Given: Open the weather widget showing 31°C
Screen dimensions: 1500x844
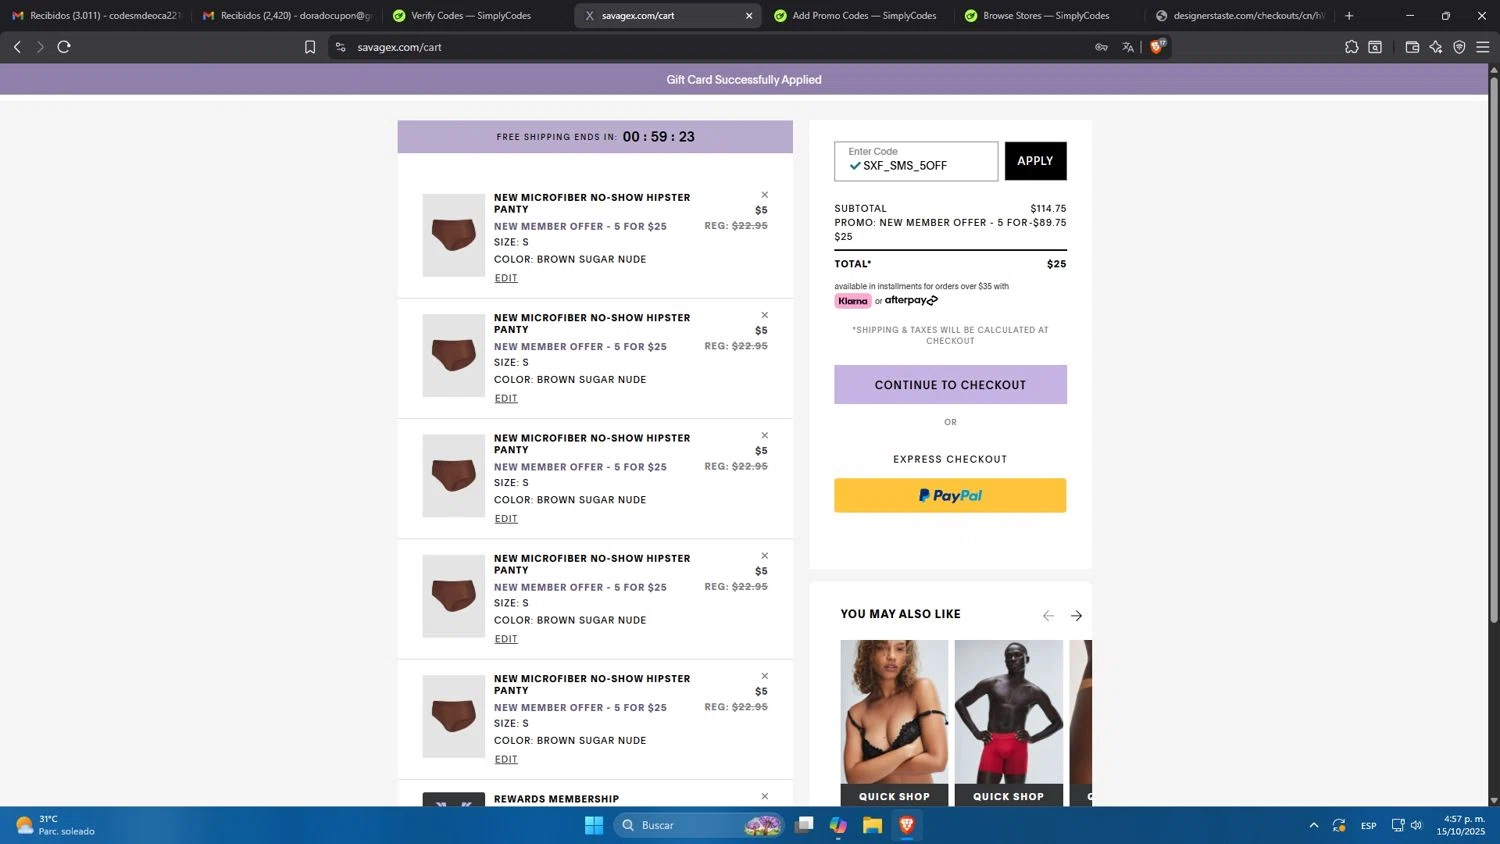Looking at the screenshot, I should [x=55, y=825].
